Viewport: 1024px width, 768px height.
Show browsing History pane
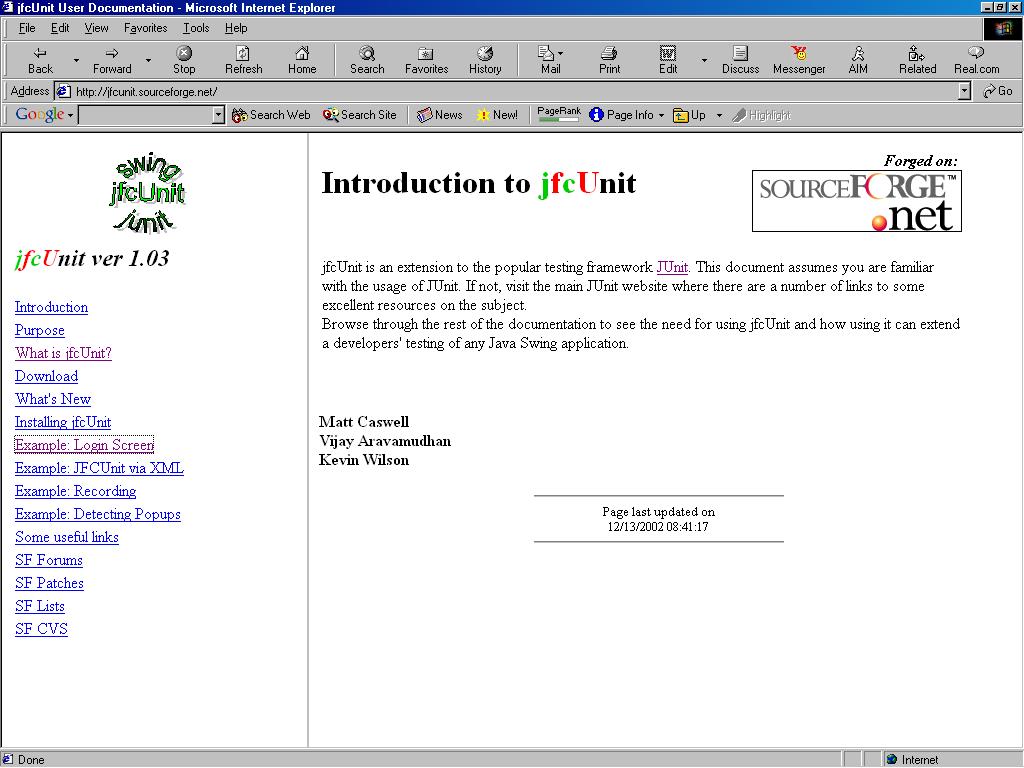(x=485, y=60)
